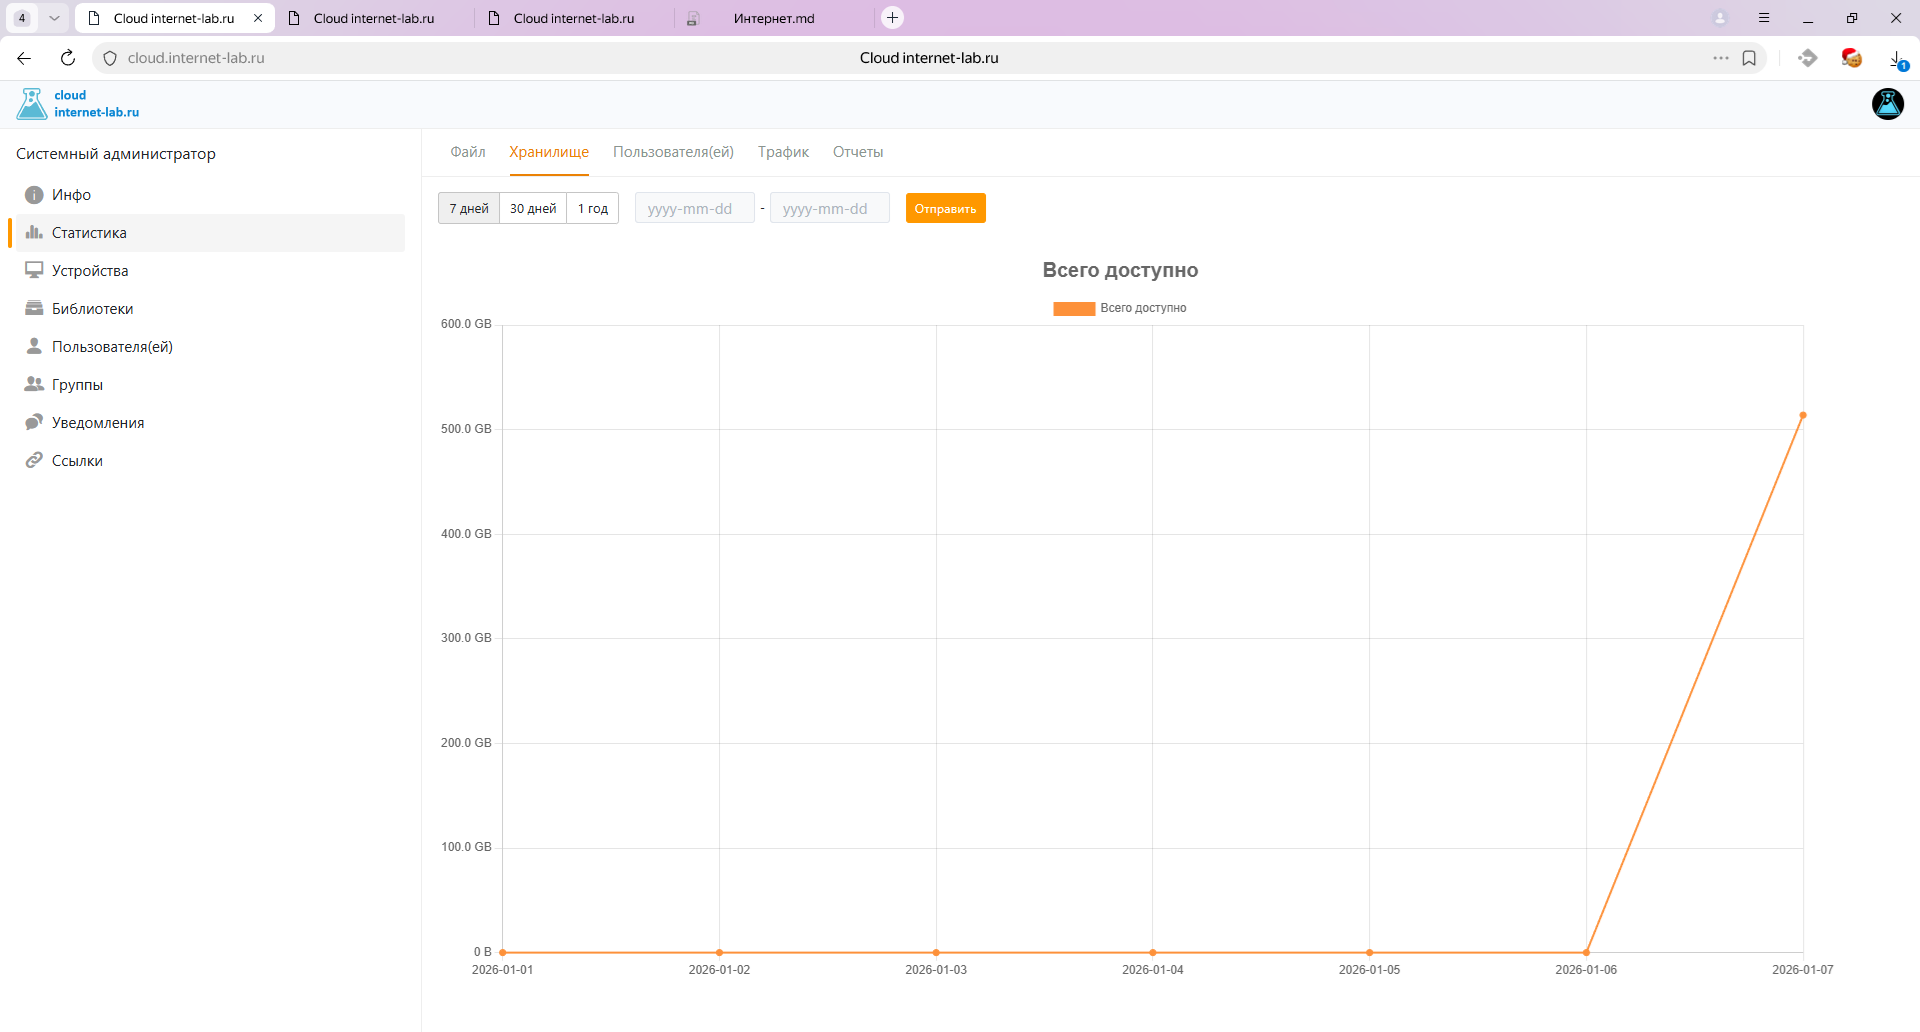Switch range to 1 год
The height and width of the screenshot is (1032, 1920).
click(x=593, y=208)
